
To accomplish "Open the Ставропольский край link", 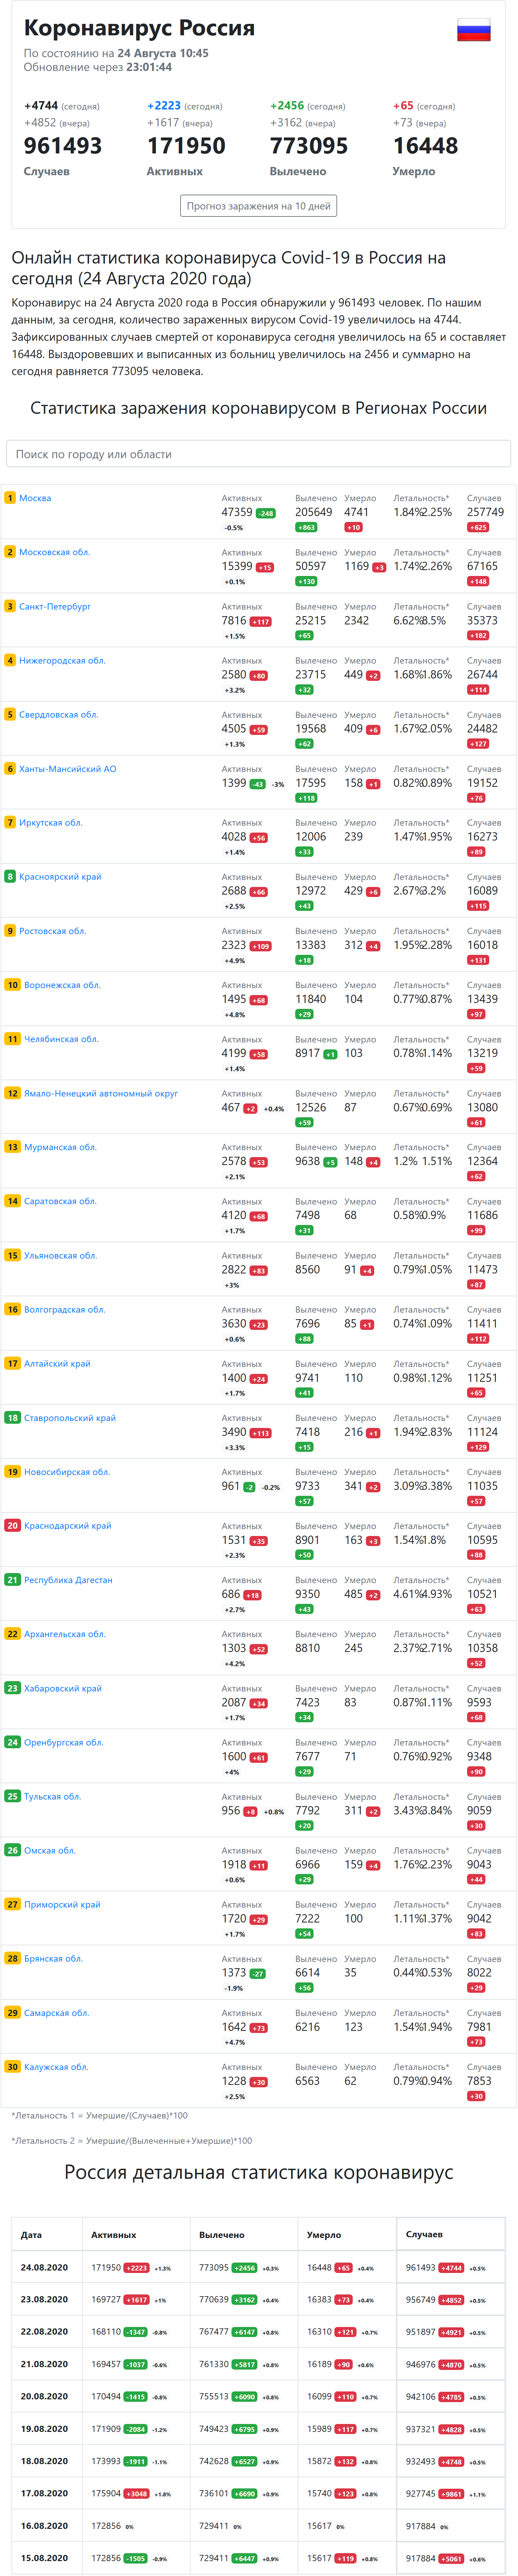I will [70, 1418].
